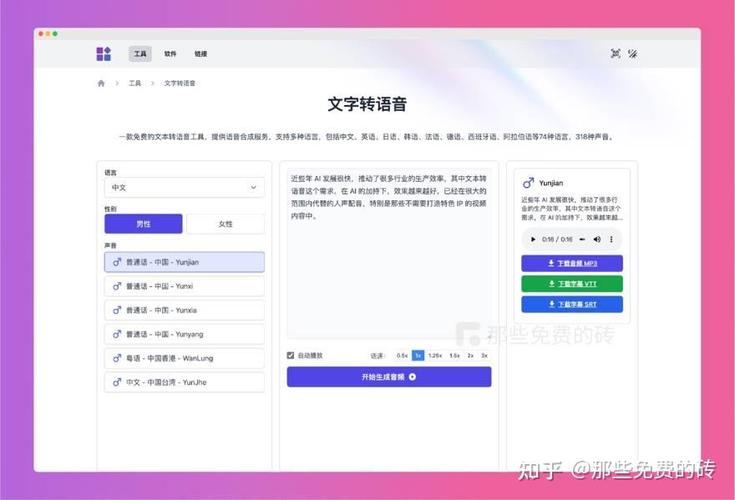Click 工具 in the breadcrumb

[x=135, y=83]
